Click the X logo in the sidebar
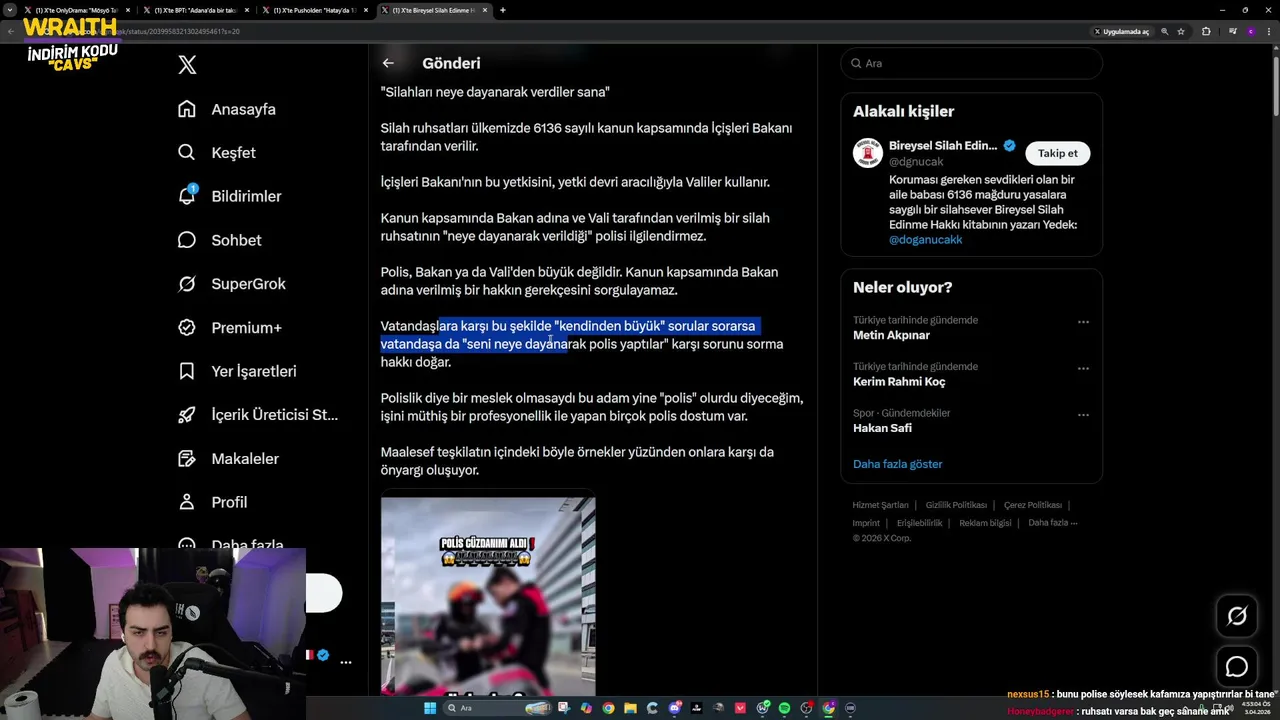This screenshot has width=1280, height=720. tap(187, 65)
